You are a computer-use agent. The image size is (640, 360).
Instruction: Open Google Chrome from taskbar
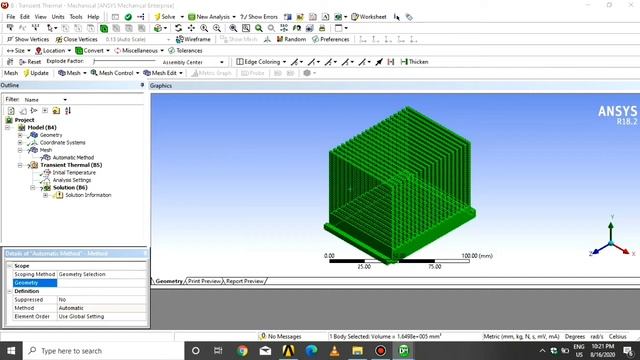coord(242,351)
